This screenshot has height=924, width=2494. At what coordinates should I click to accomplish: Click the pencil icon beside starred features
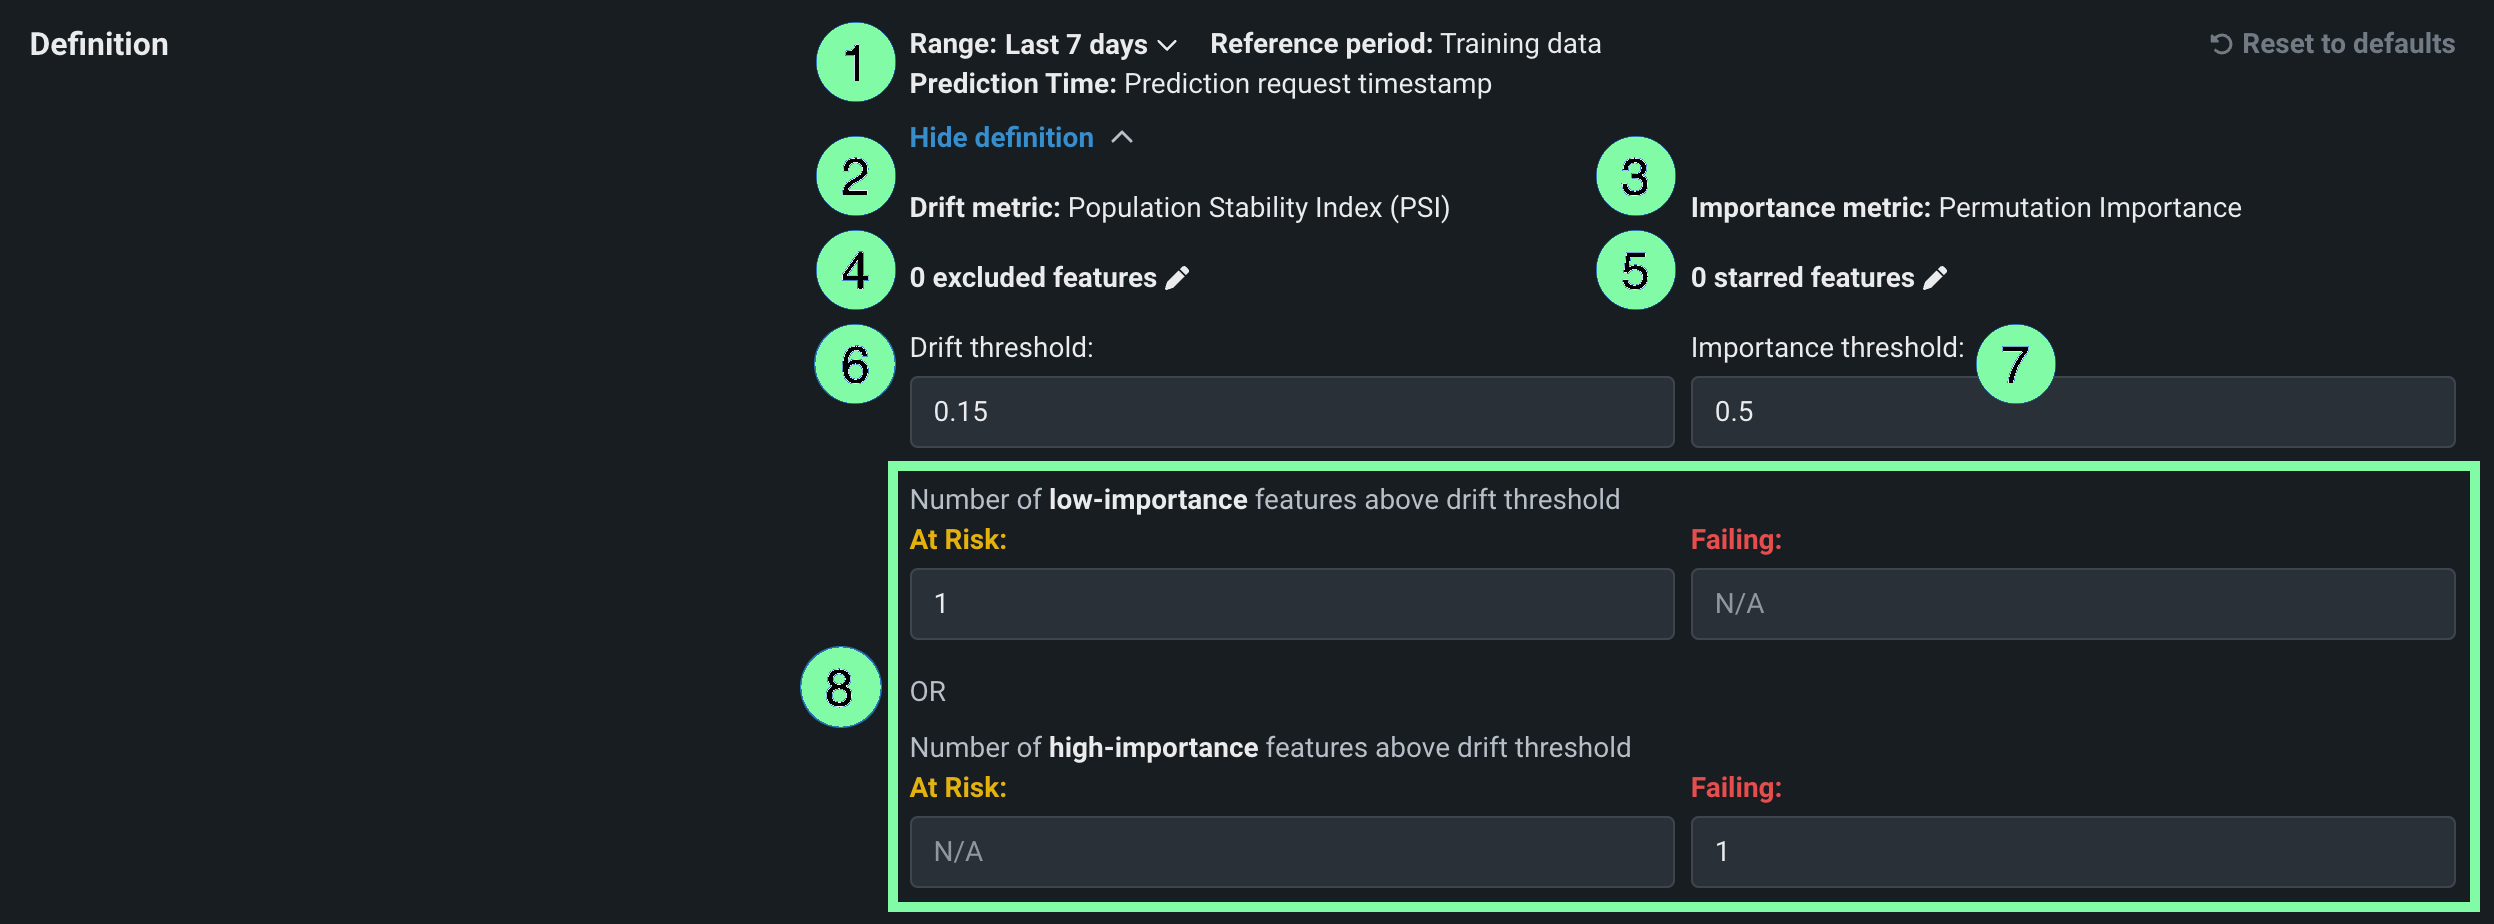pos(1936,278)
